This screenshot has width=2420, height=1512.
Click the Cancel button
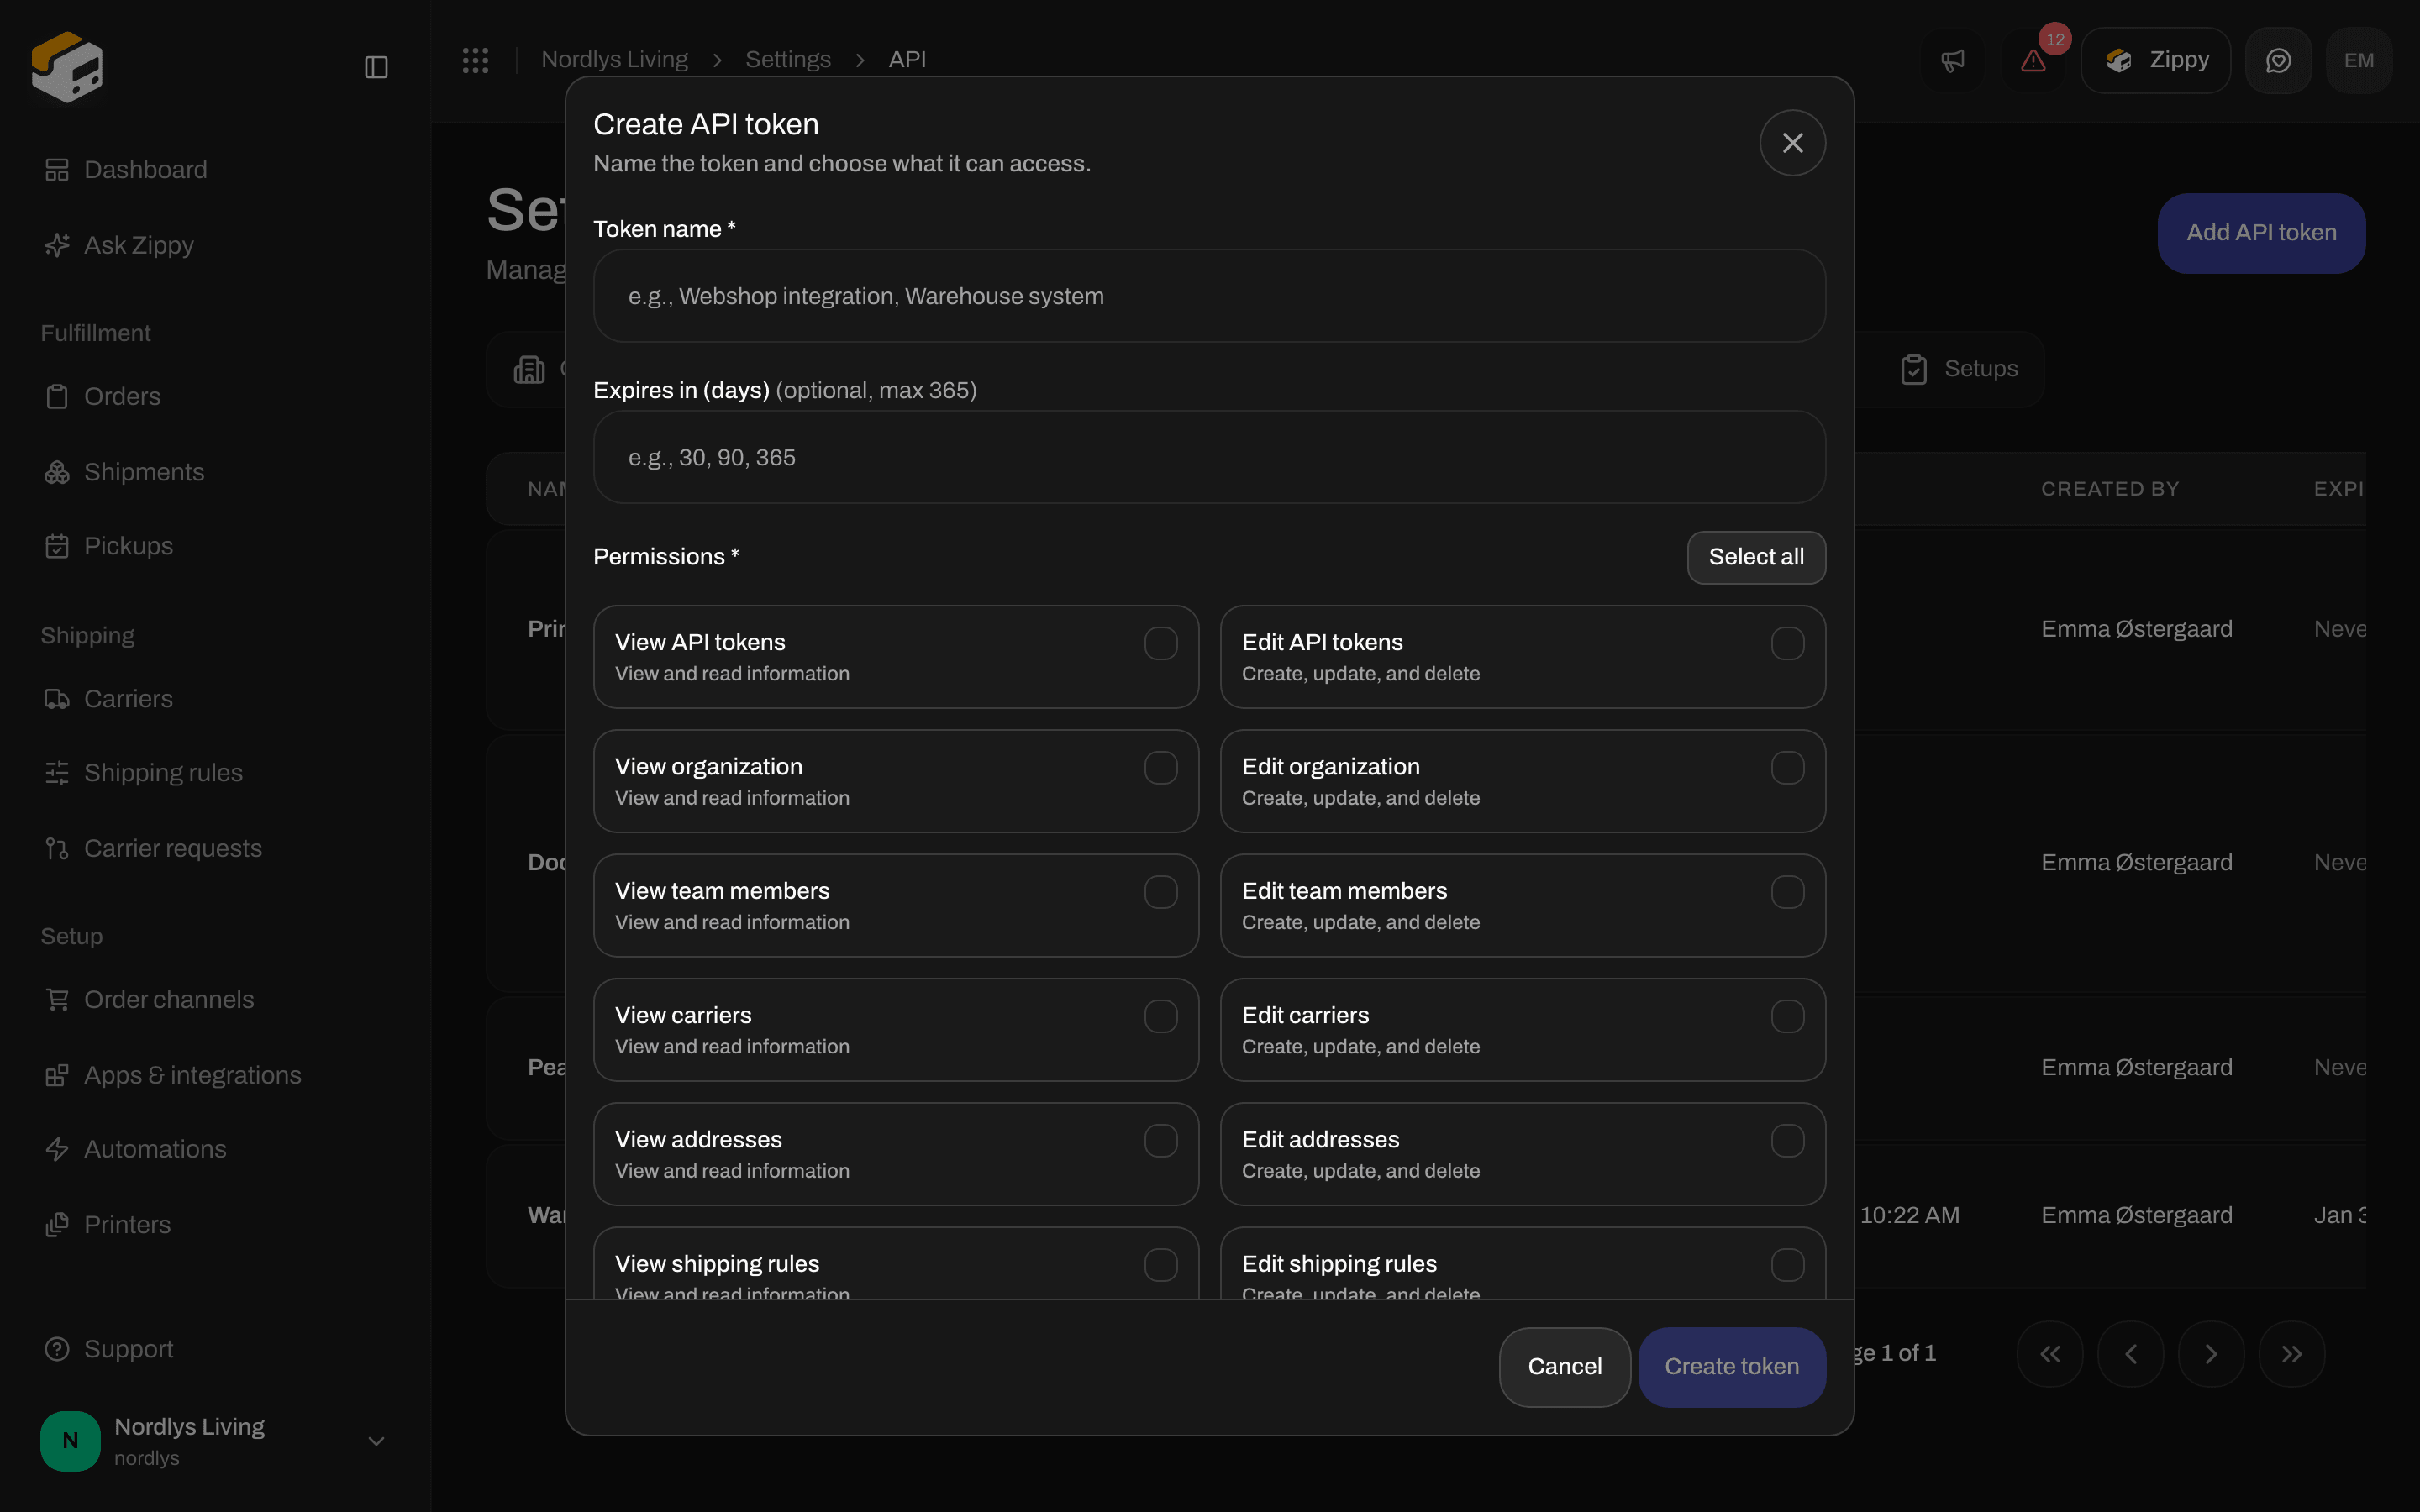(x=1564, y=1367)
